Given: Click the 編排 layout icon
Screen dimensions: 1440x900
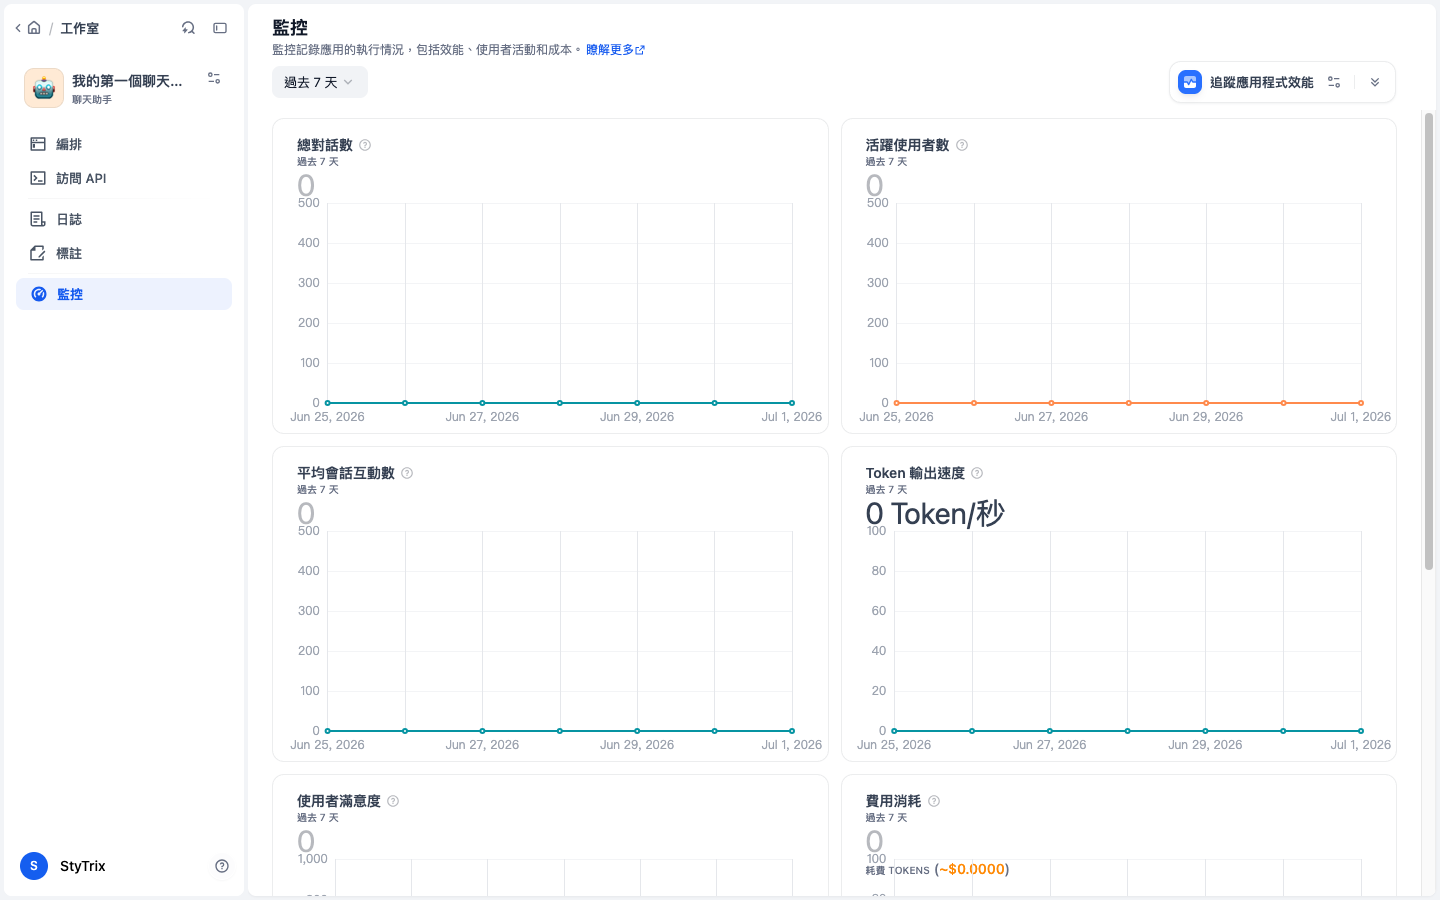Looking at the screenshot, I should 38,144.
